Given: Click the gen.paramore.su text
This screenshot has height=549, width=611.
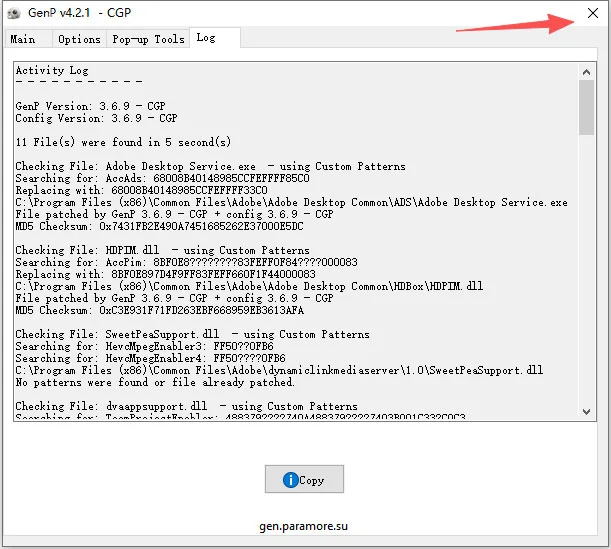Looking at the screenshot, I should click(304, 526).
